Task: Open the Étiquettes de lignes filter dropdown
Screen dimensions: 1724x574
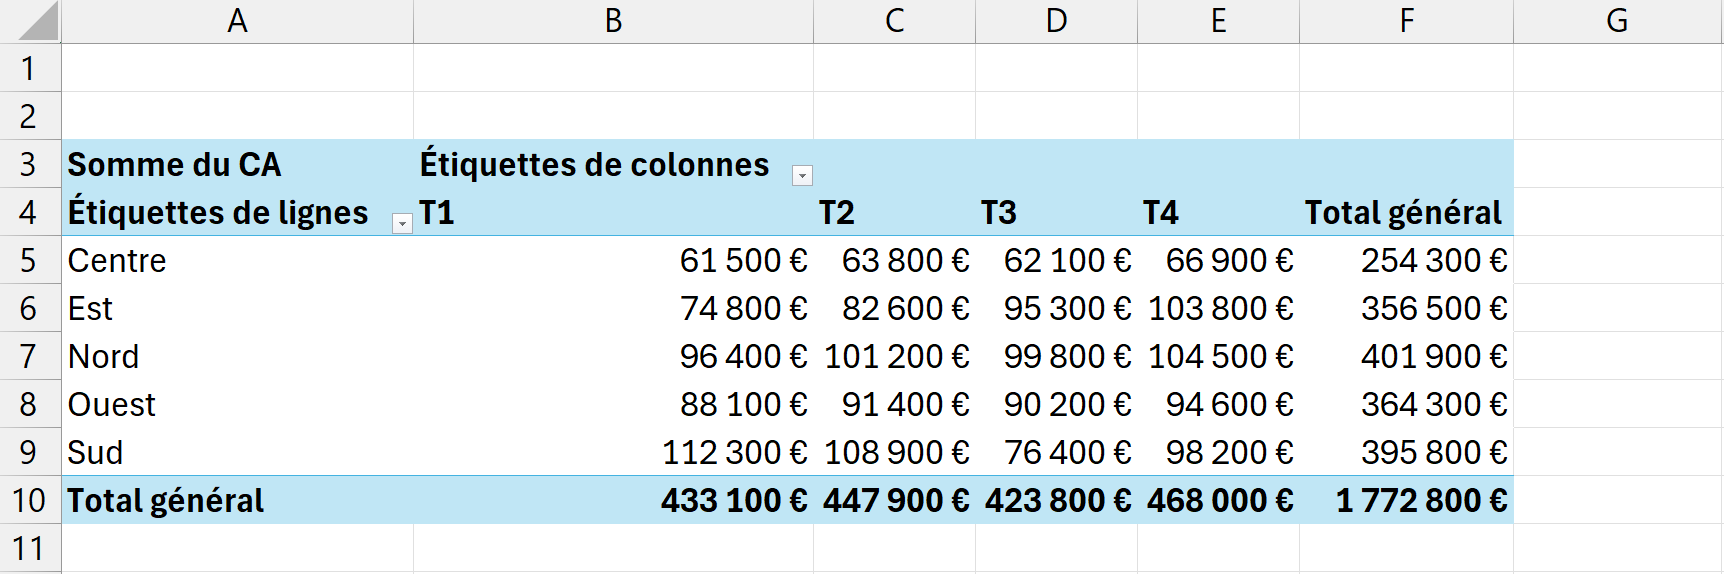Action: 402,224
